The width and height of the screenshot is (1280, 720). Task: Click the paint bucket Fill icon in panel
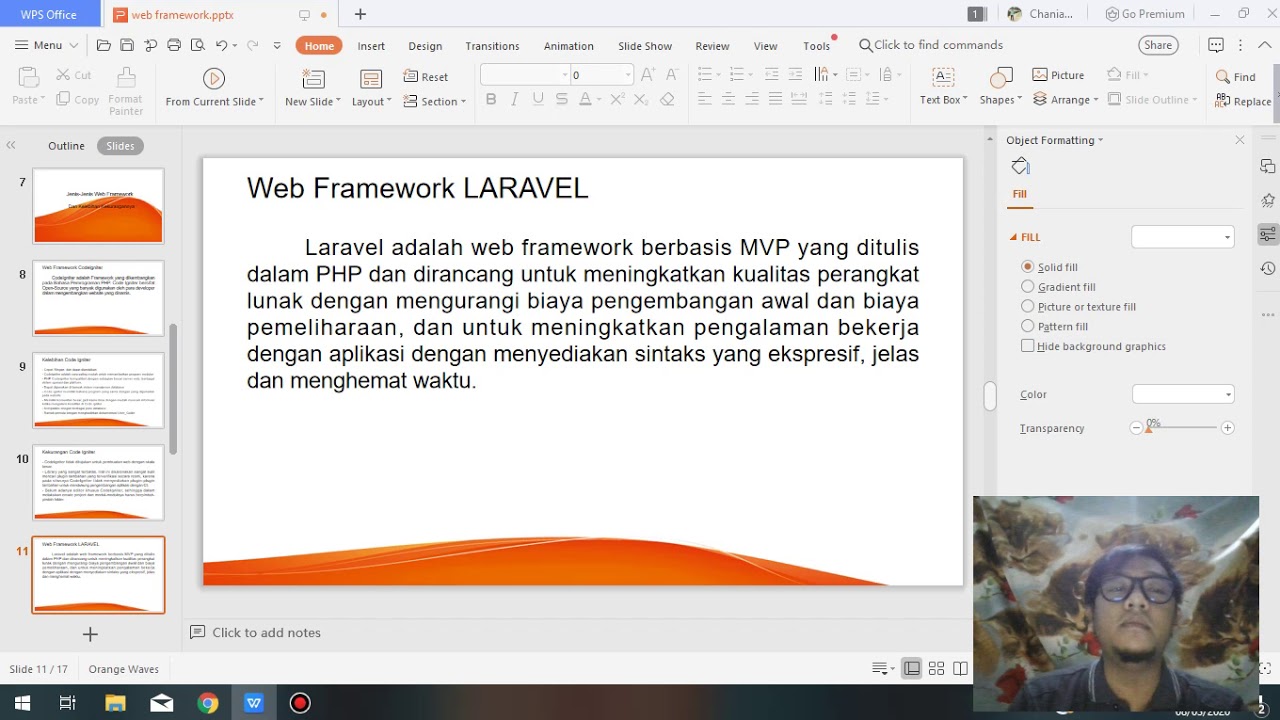[x=1020, y=166]
